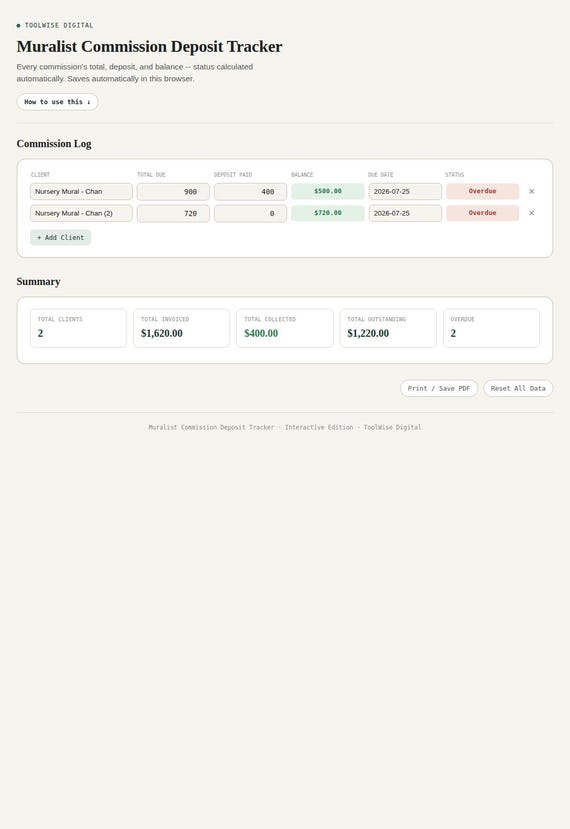This screenshot has width=570, height=829.
Task: Click Print / Save PDF
Action: (439, 389)
